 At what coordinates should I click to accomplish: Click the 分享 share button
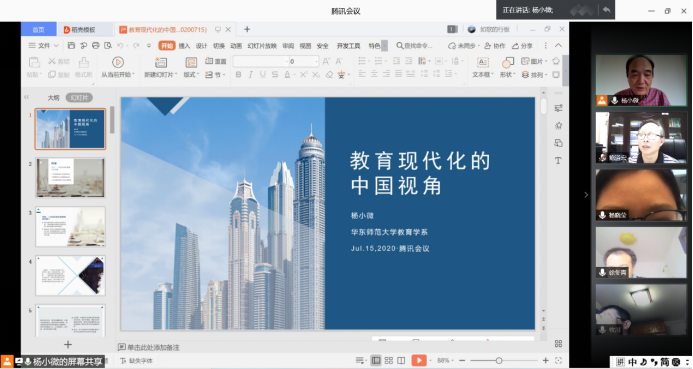click(x=522, y=46)
